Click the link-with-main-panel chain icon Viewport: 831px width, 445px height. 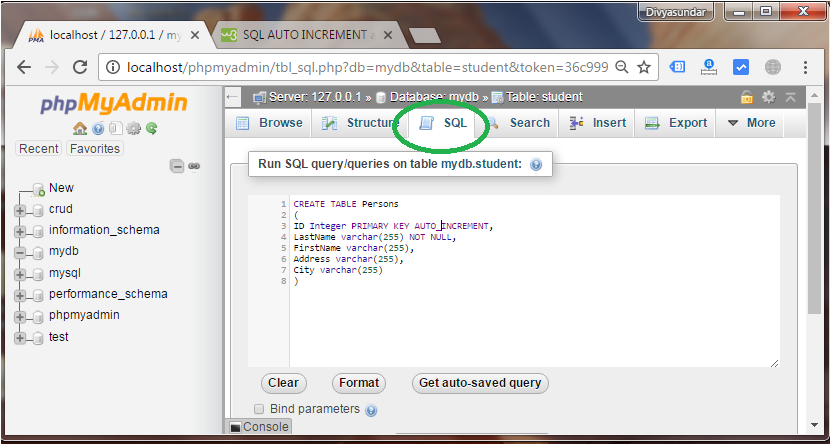click(x=194, y=166)
